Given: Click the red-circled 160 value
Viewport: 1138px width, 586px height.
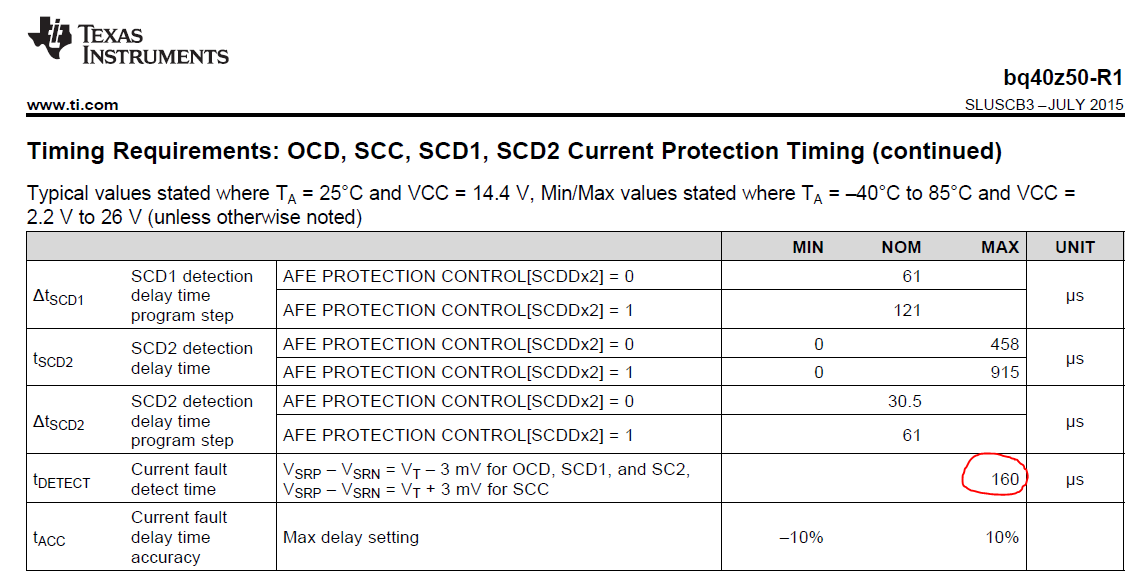Looking at the screenshot, I should [1005, 479].
